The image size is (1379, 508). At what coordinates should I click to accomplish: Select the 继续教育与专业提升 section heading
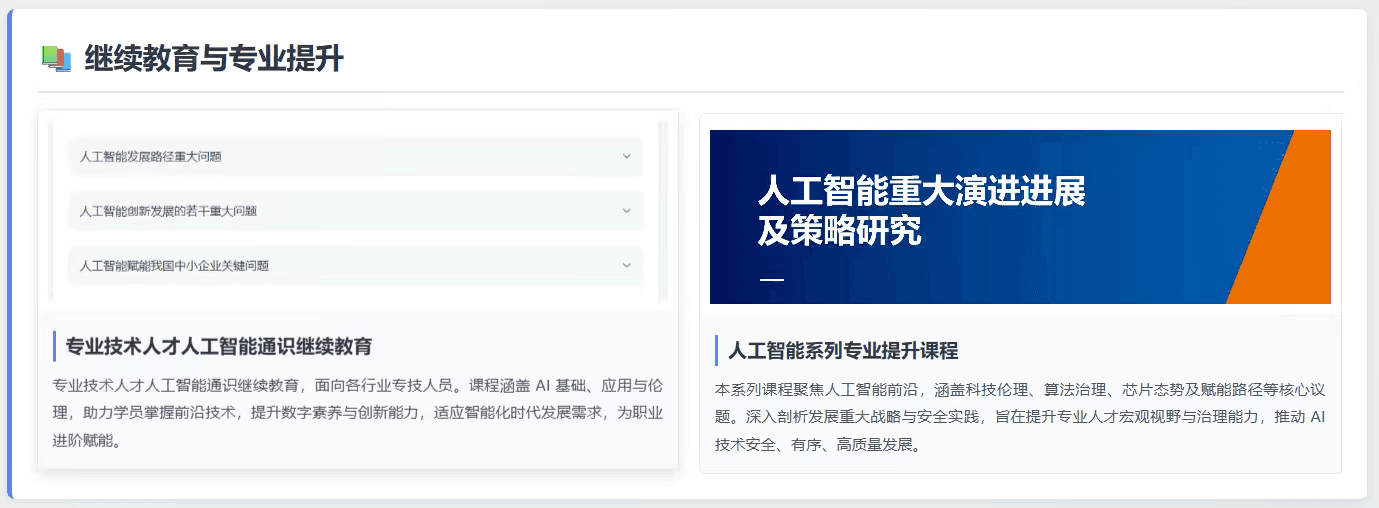point(214,59)
